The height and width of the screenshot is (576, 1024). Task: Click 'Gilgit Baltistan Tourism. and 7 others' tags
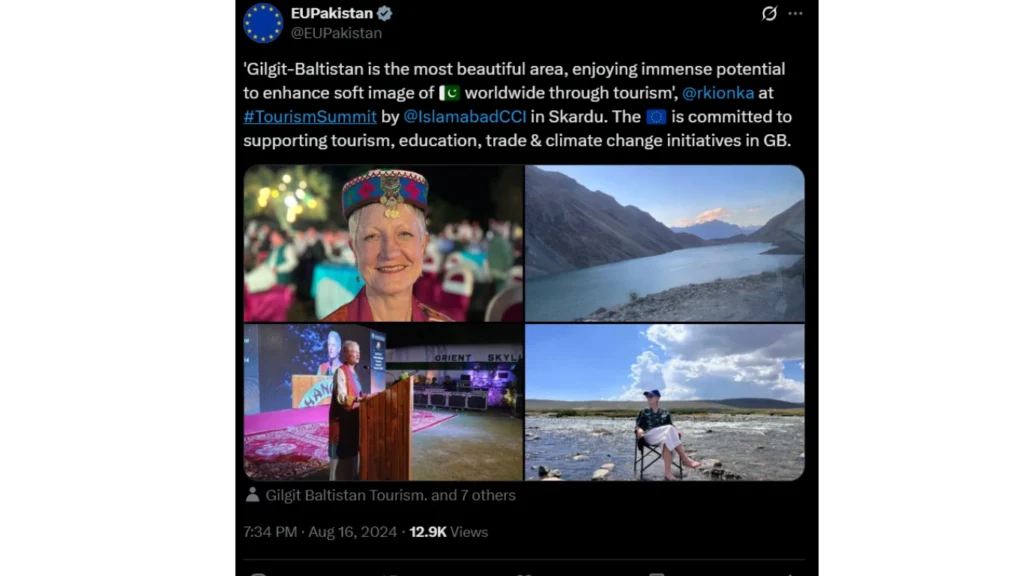(x=390, y=495)
